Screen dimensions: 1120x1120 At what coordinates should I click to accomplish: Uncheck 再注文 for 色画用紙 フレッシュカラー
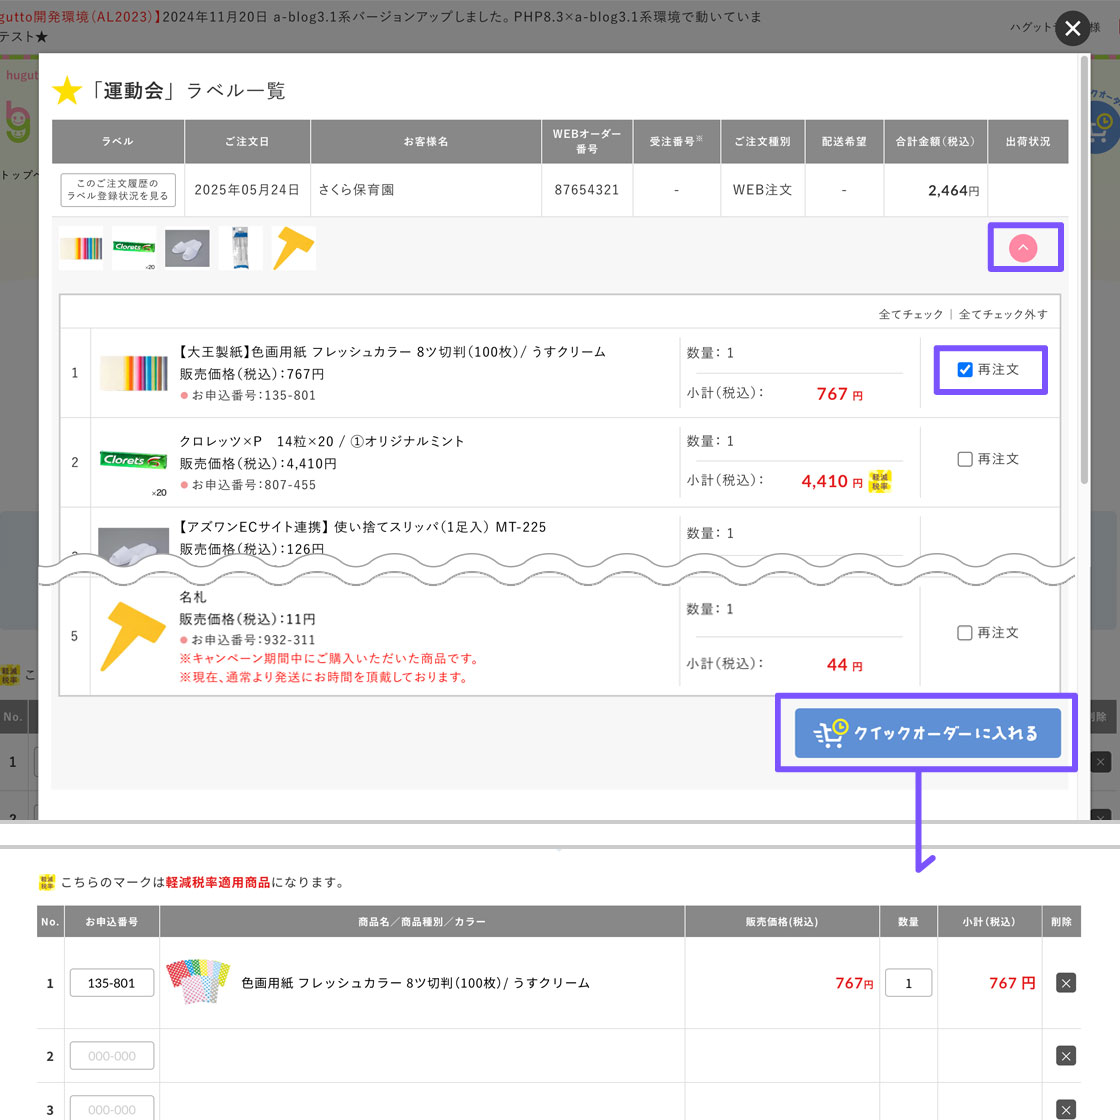point(965,370)
